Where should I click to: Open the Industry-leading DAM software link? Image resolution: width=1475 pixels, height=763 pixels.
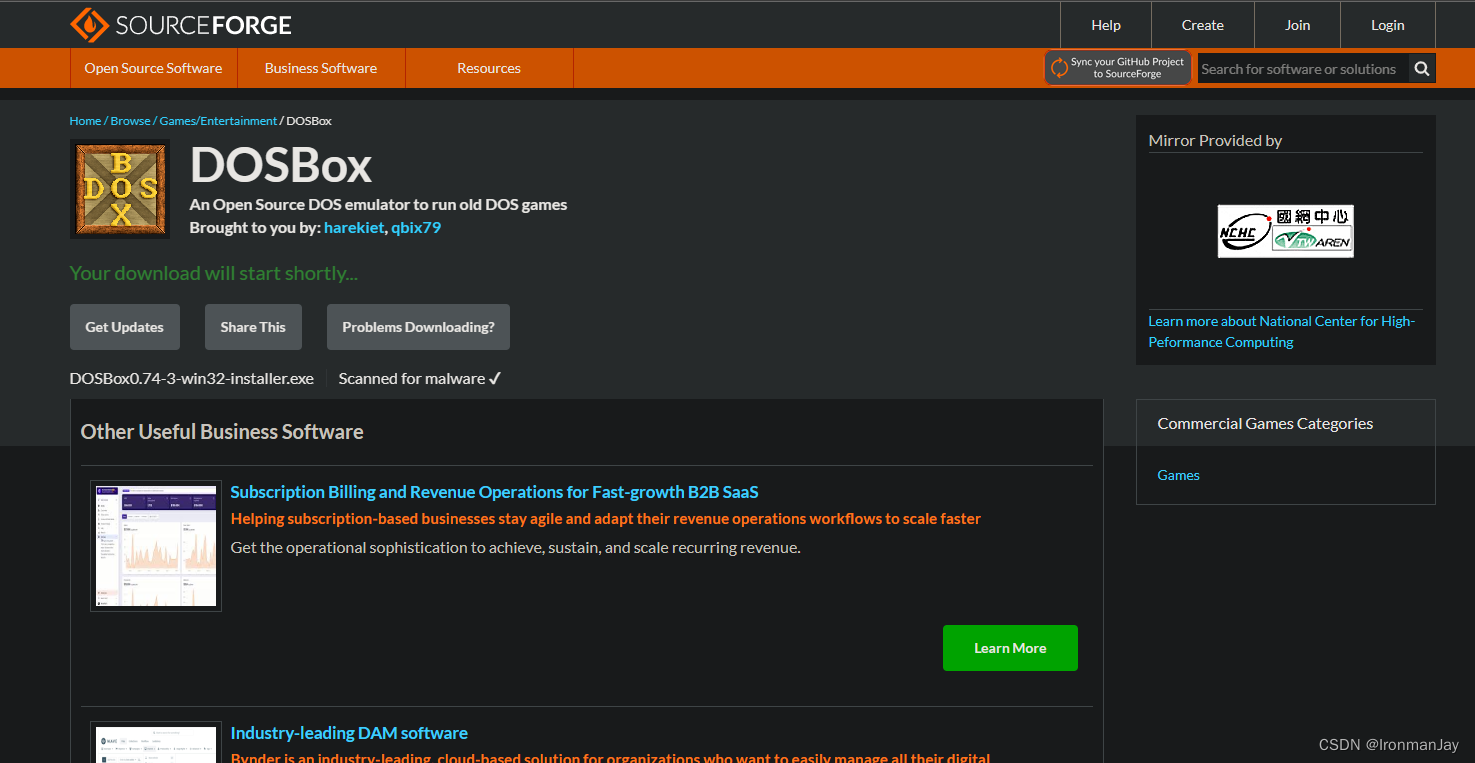click(349, 733)
